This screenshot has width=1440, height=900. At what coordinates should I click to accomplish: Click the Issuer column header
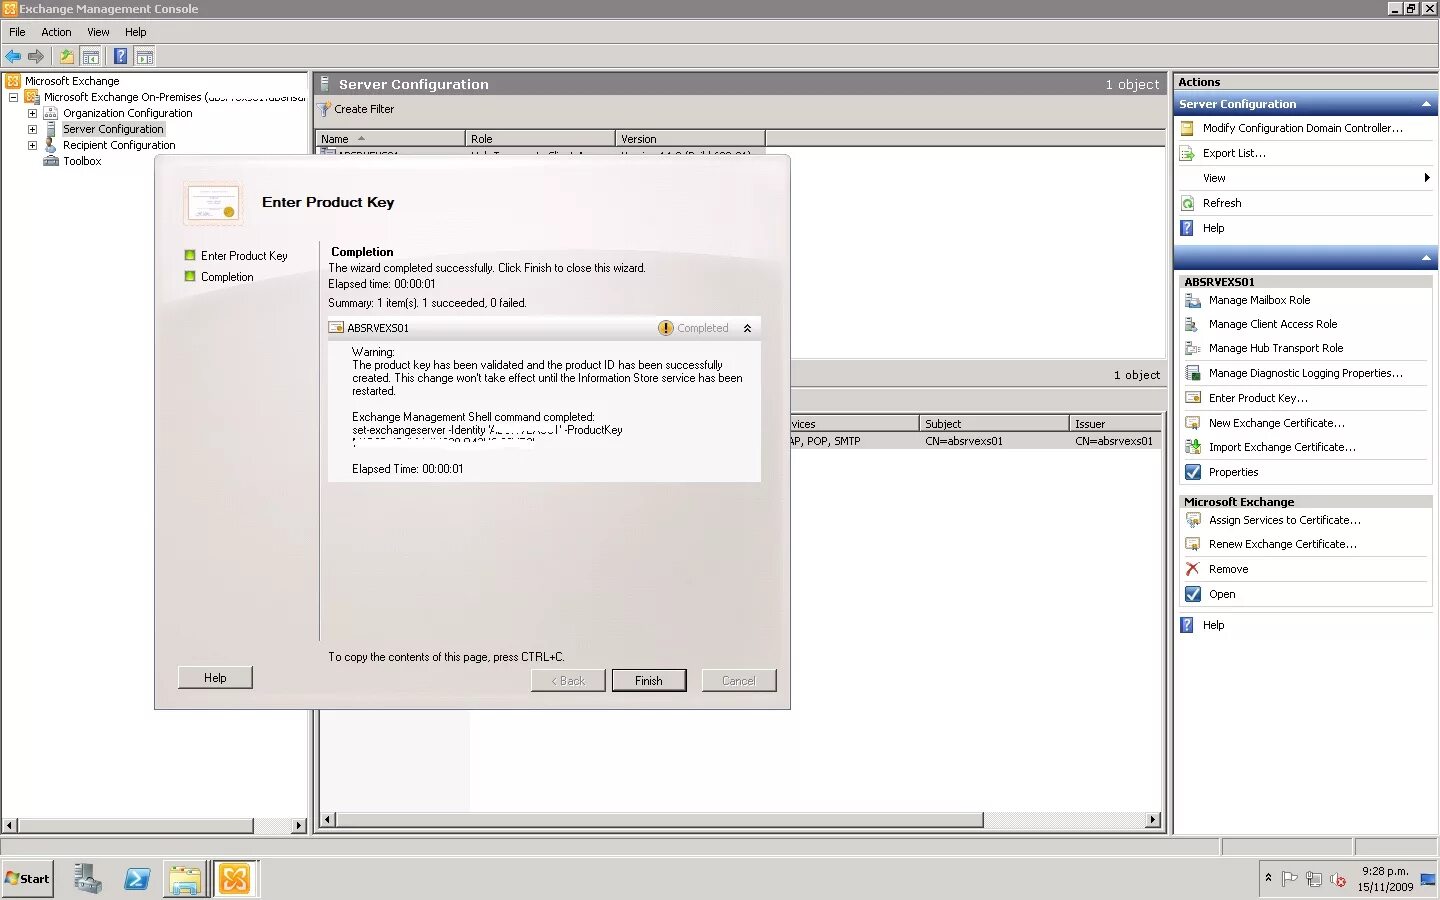tap(1115, 424)
